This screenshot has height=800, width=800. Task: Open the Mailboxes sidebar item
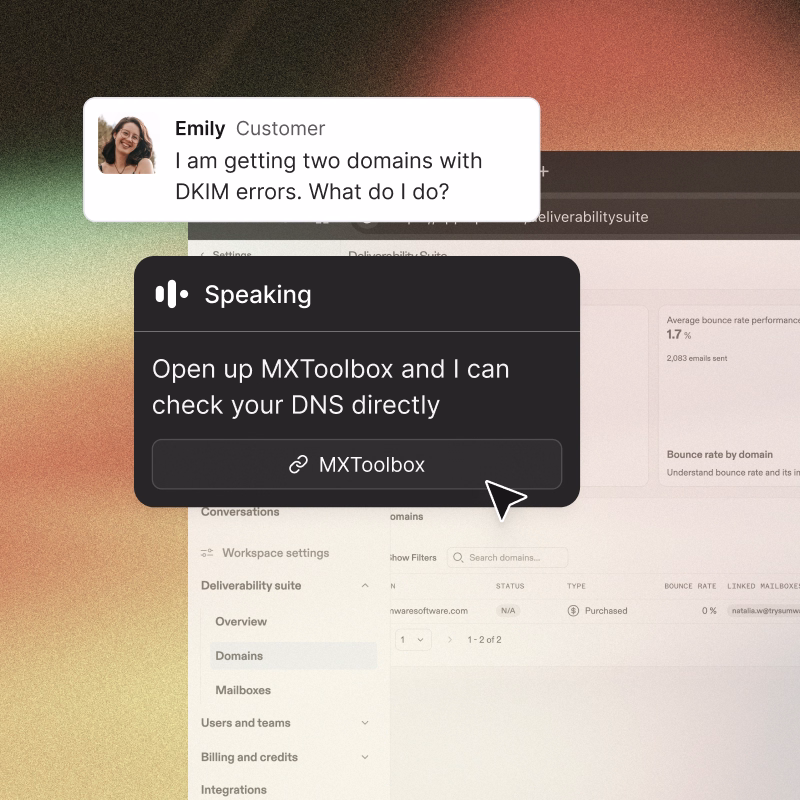click(x=243, y=690)
